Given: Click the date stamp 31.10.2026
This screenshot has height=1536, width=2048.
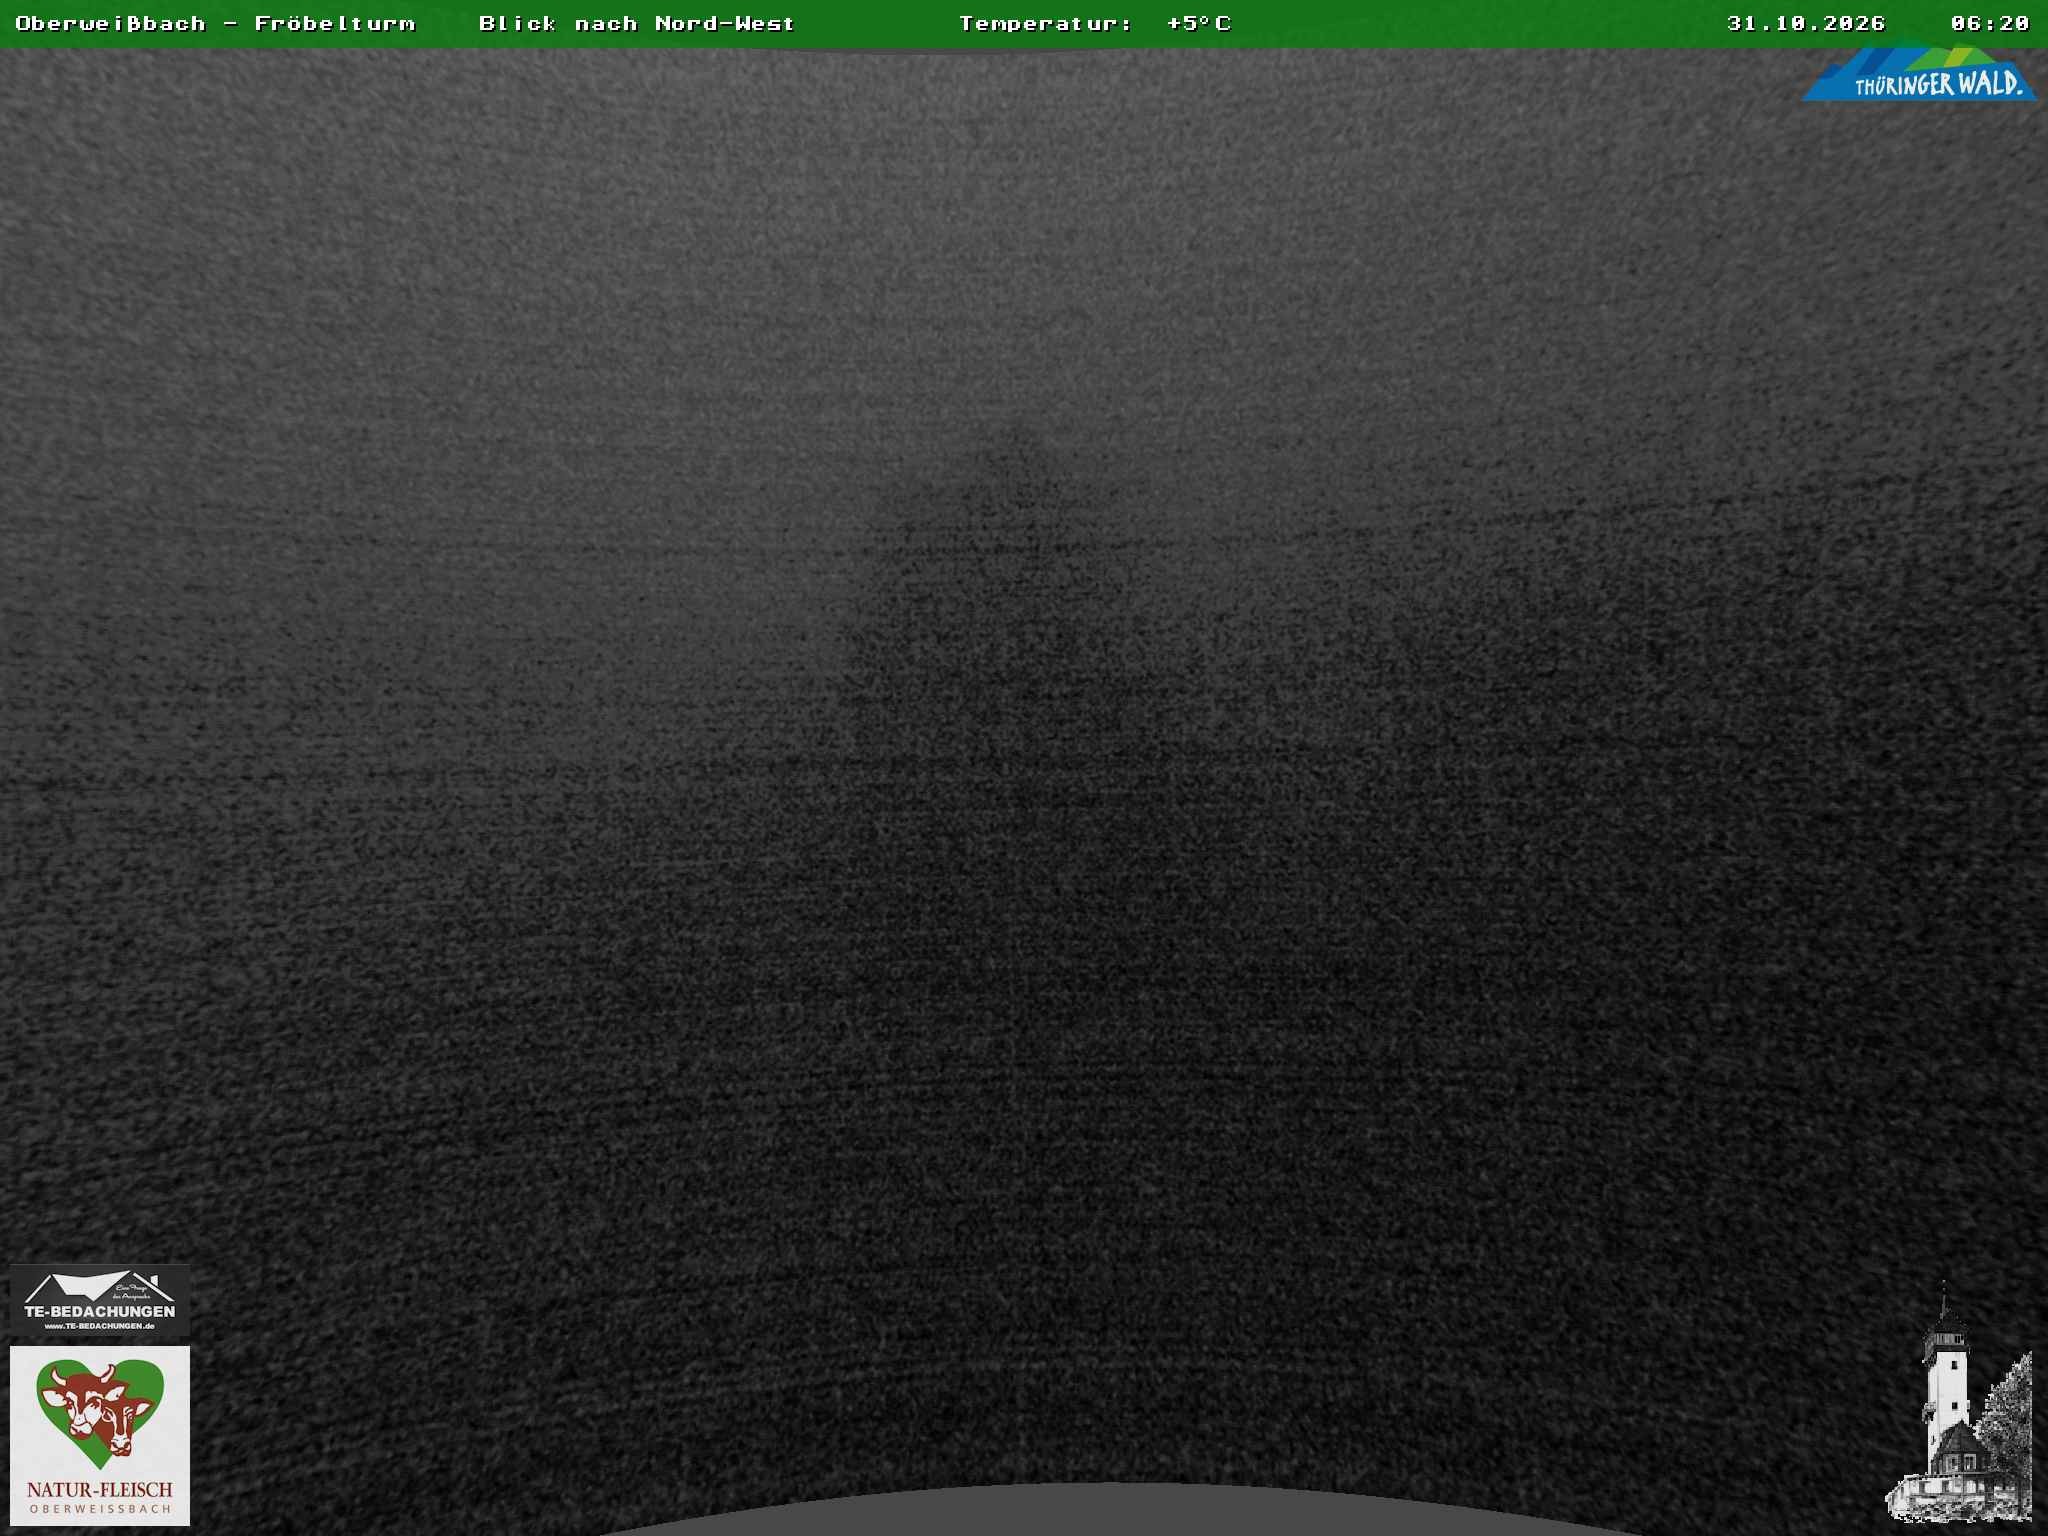Looking at the screenshot, I should 1806,23.
